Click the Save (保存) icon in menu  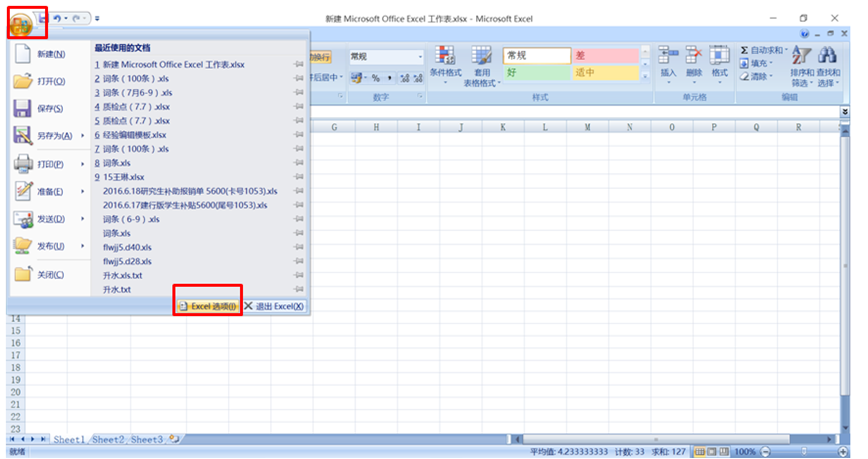(23, 108)
